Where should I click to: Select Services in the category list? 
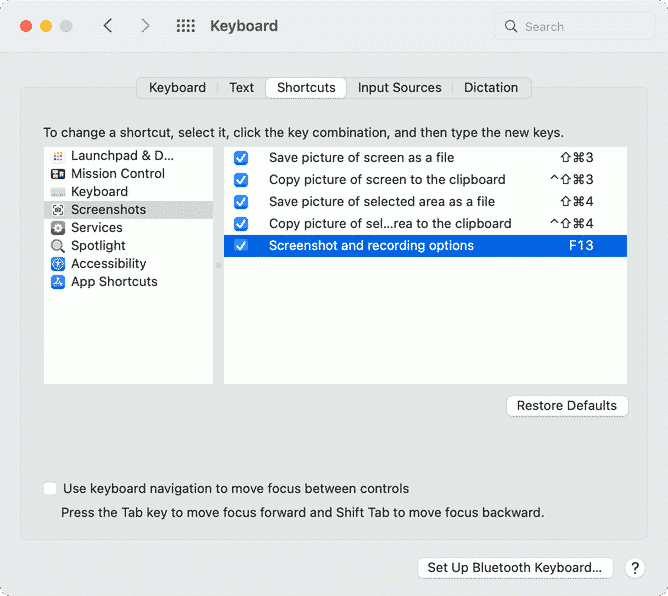[128, 228]
